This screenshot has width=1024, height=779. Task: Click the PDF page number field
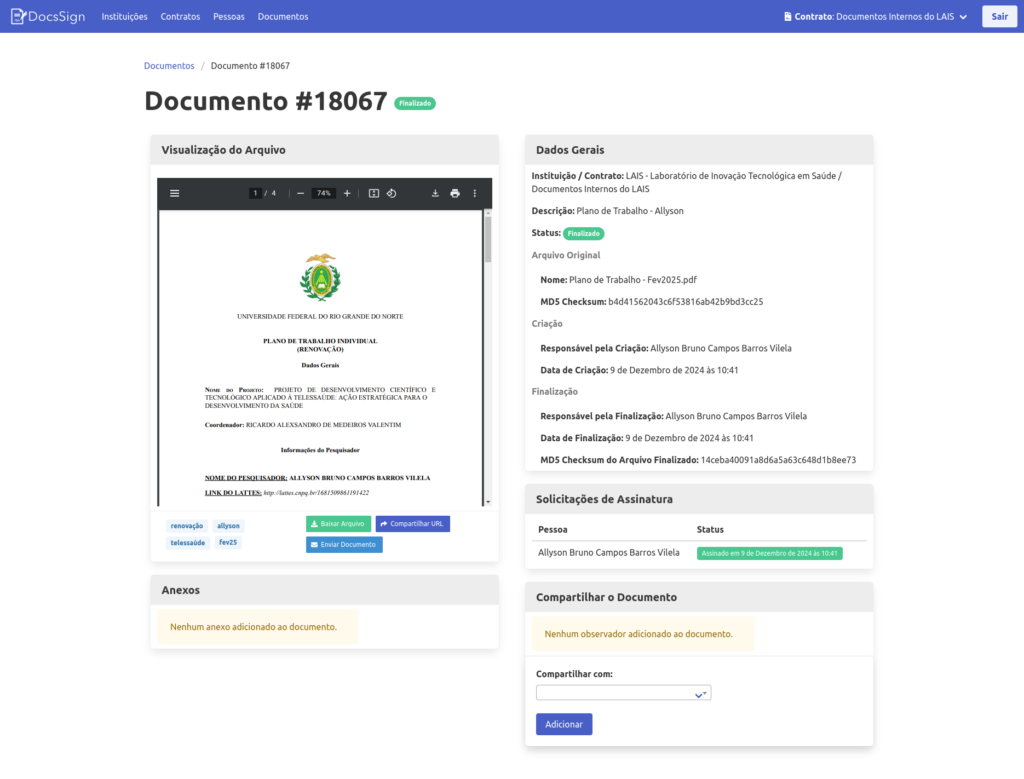[256, 193]
